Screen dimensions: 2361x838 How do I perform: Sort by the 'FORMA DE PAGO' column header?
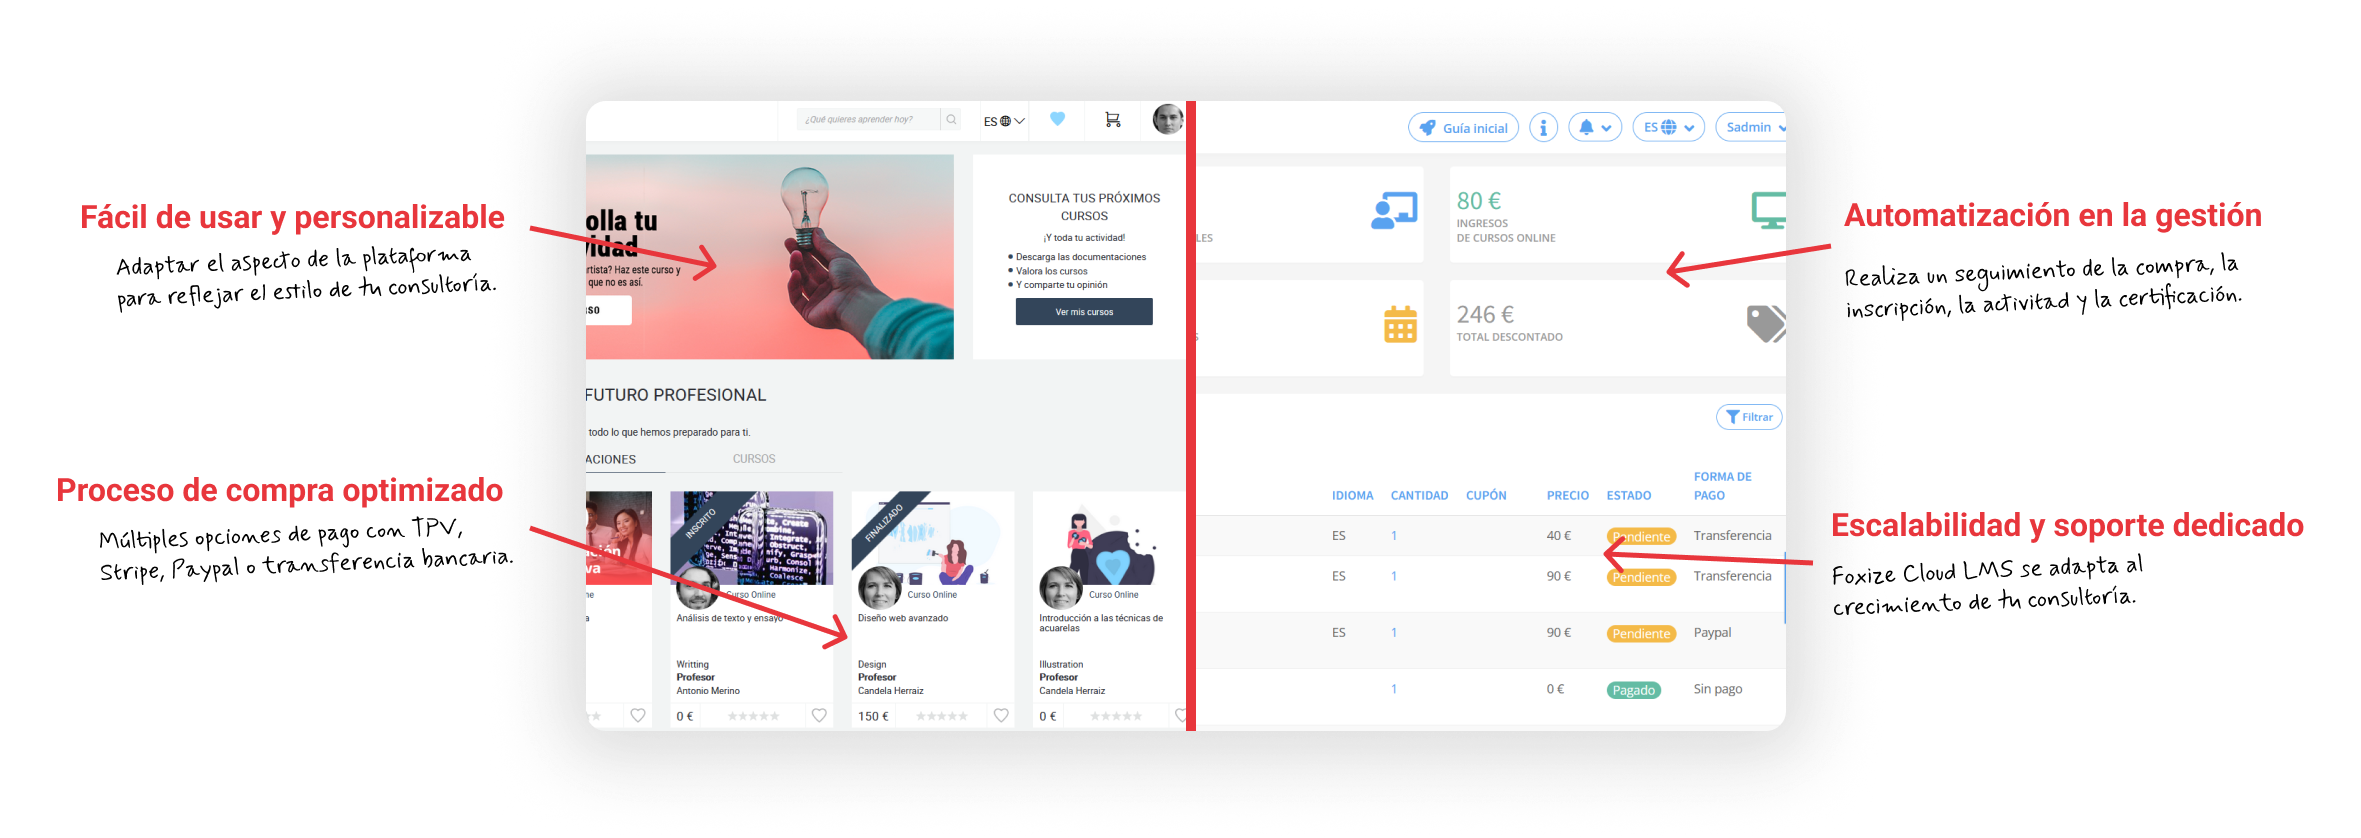pos(1722,486)
